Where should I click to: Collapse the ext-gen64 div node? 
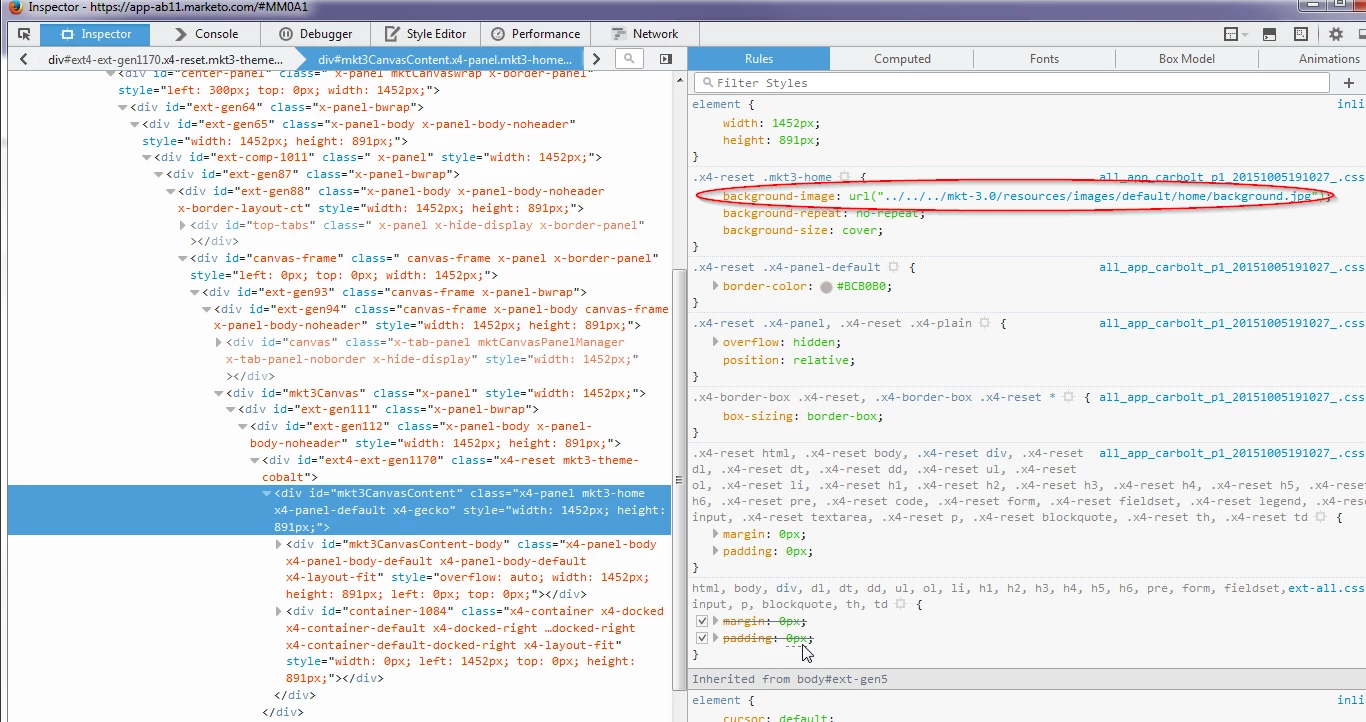(x=122, y=107)
